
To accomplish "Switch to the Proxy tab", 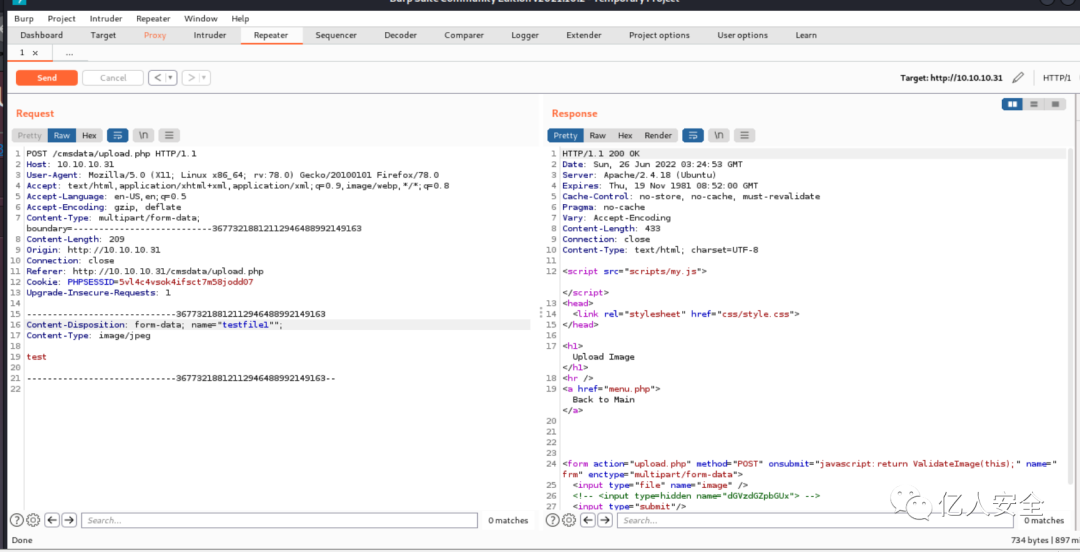I will tap(155, 35).
